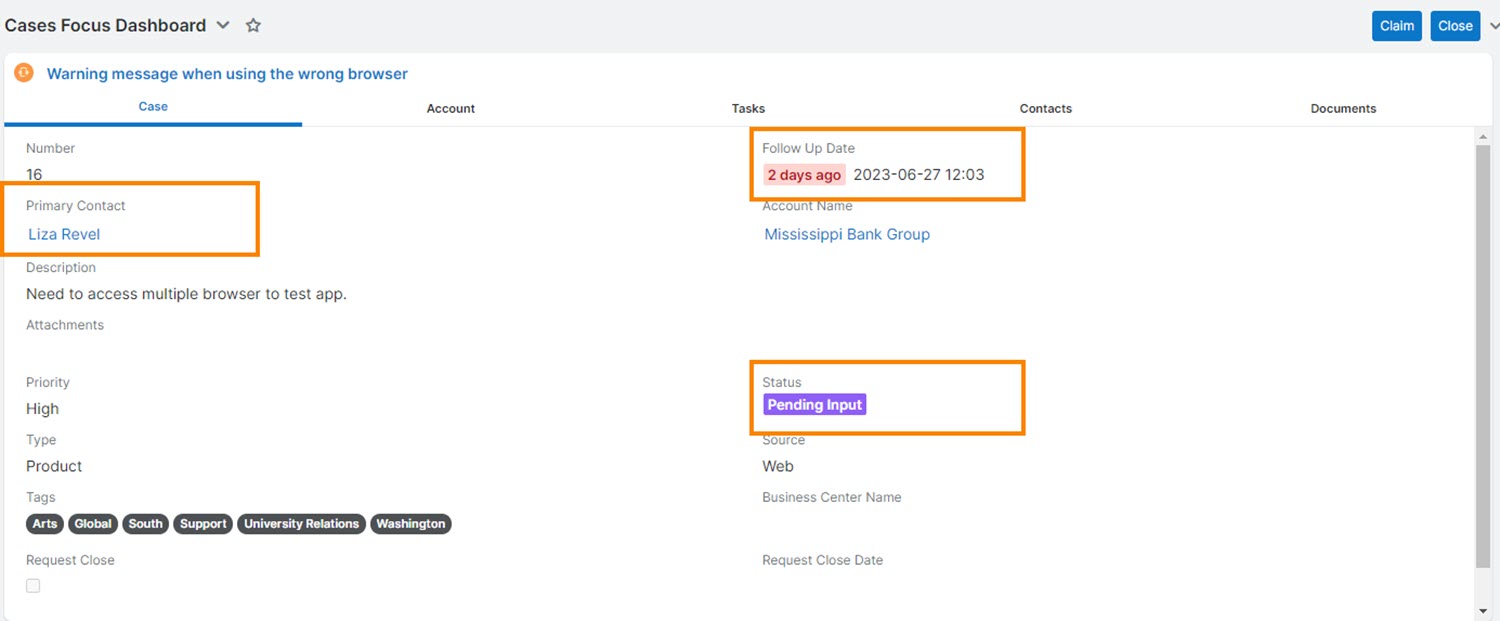Switch to the Account tab
The width and height of the screenshot is (1500, 621).
(450, 108)
